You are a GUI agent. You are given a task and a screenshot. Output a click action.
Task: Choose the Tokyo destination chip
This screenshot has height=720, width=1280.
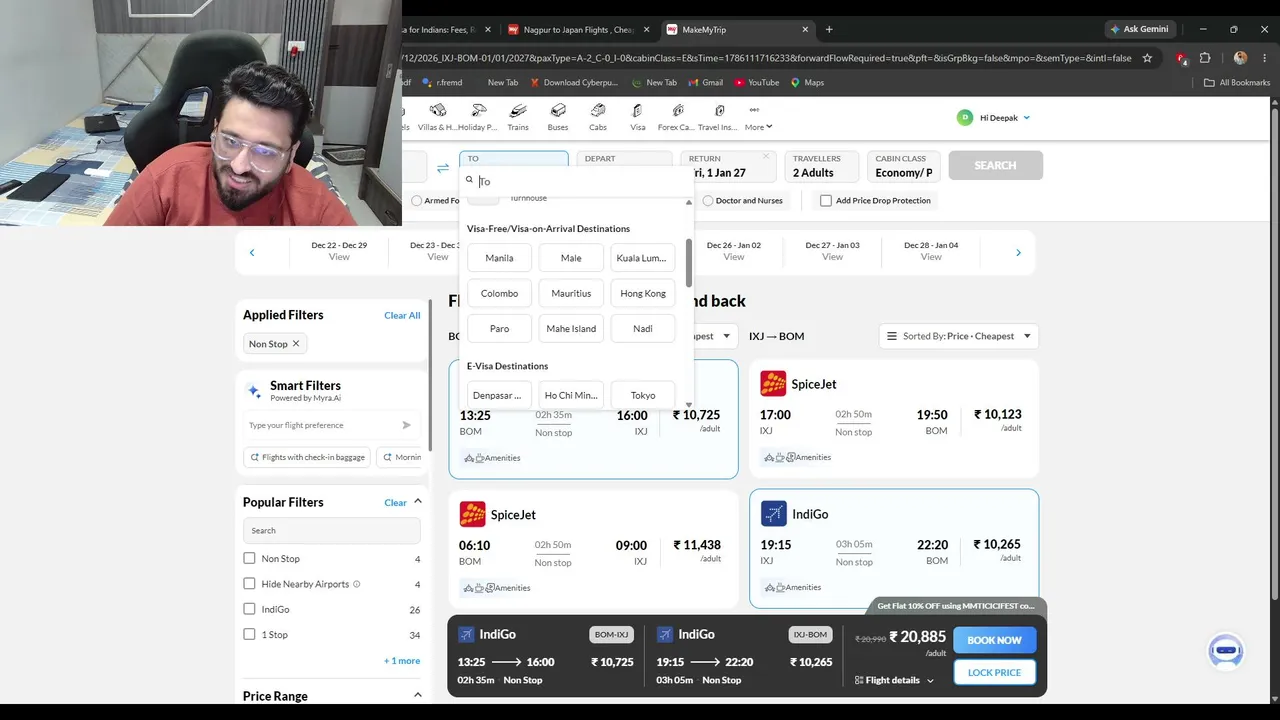[643, 395]
